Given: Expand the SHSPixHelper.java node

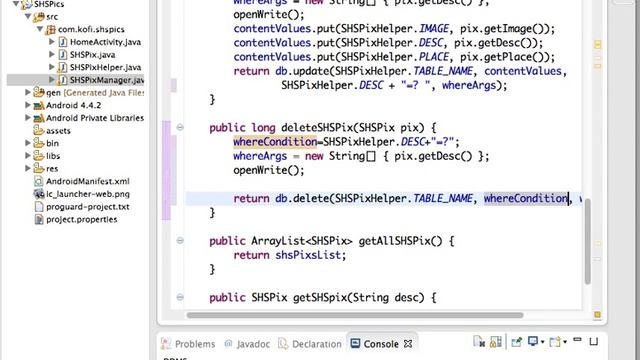Looking at the screenshot, I should [x=52, y=67].
